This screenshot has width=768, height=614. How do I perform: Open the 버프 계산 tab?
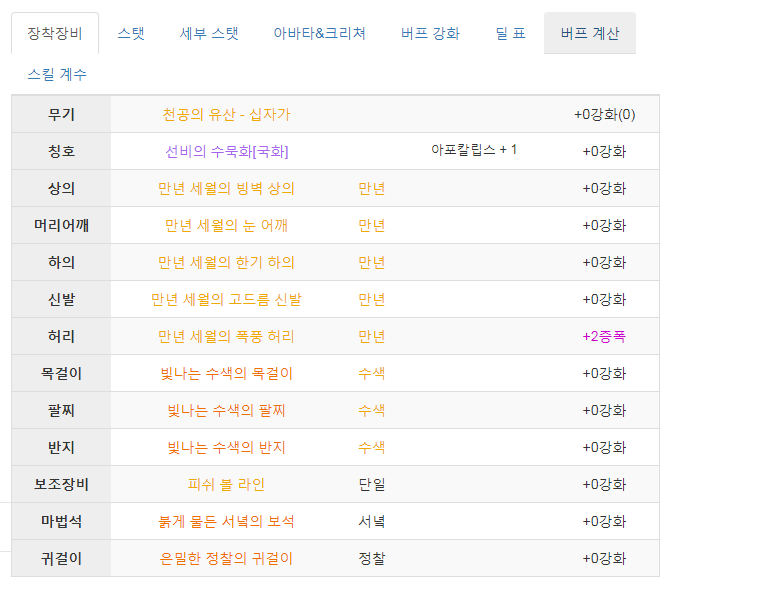590,33
